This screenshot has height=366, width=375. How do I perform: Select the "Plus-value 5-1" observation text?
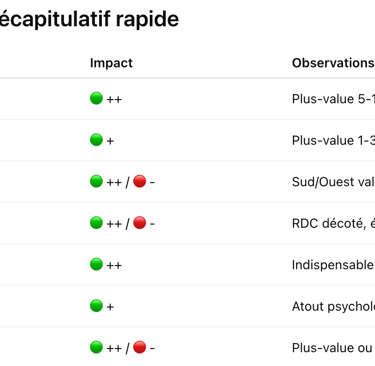coord(333,99)
